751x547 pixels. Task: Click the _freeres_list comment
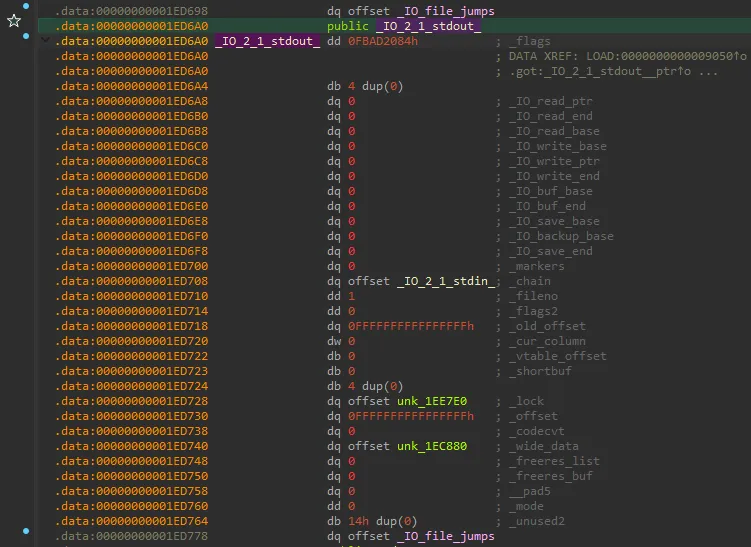click(554, 461)
